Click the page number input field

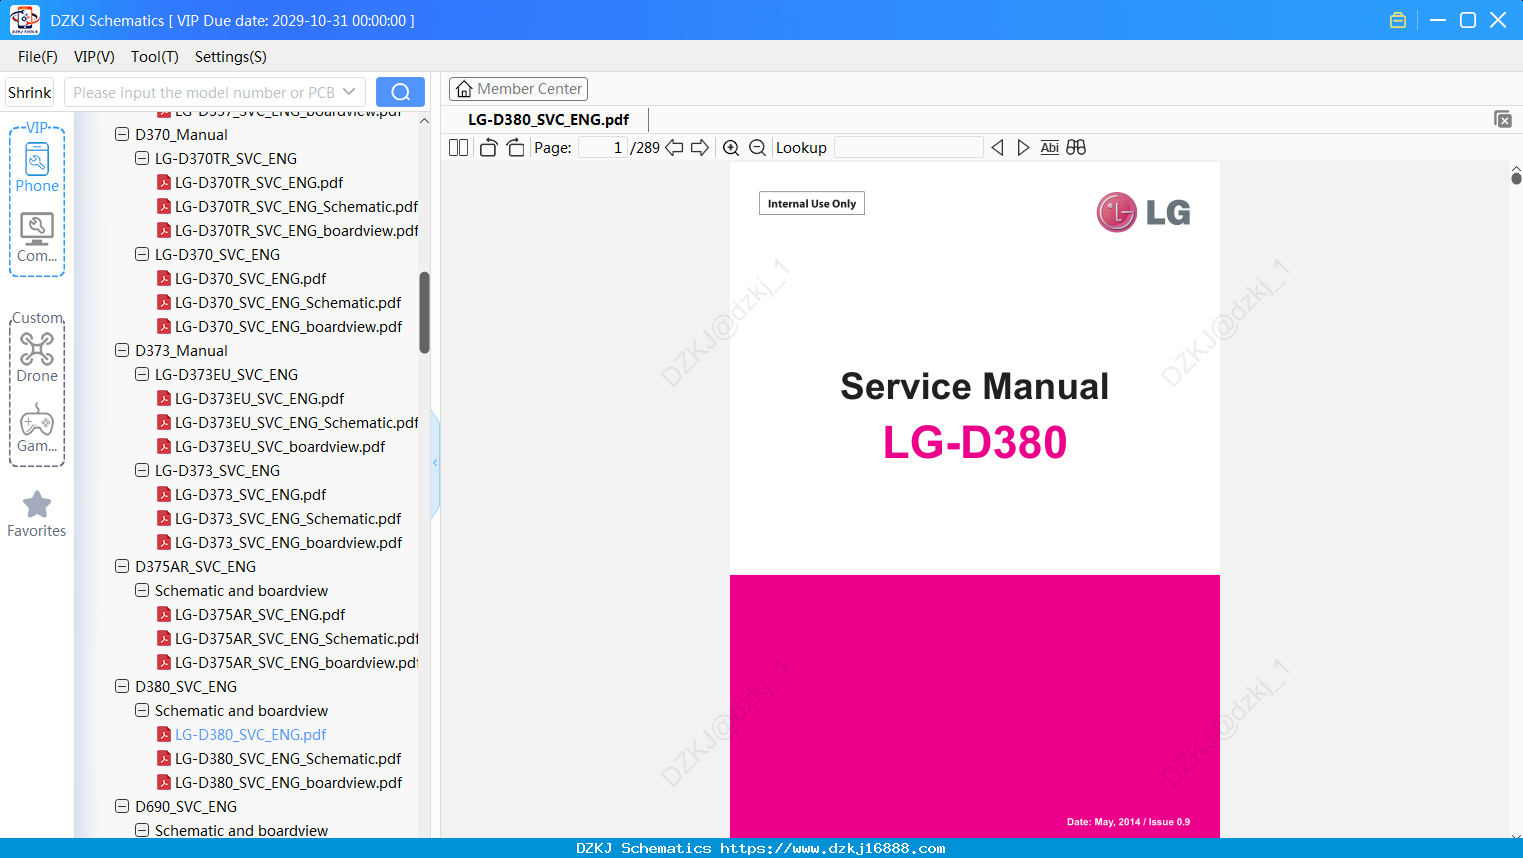tap(603, 148)
